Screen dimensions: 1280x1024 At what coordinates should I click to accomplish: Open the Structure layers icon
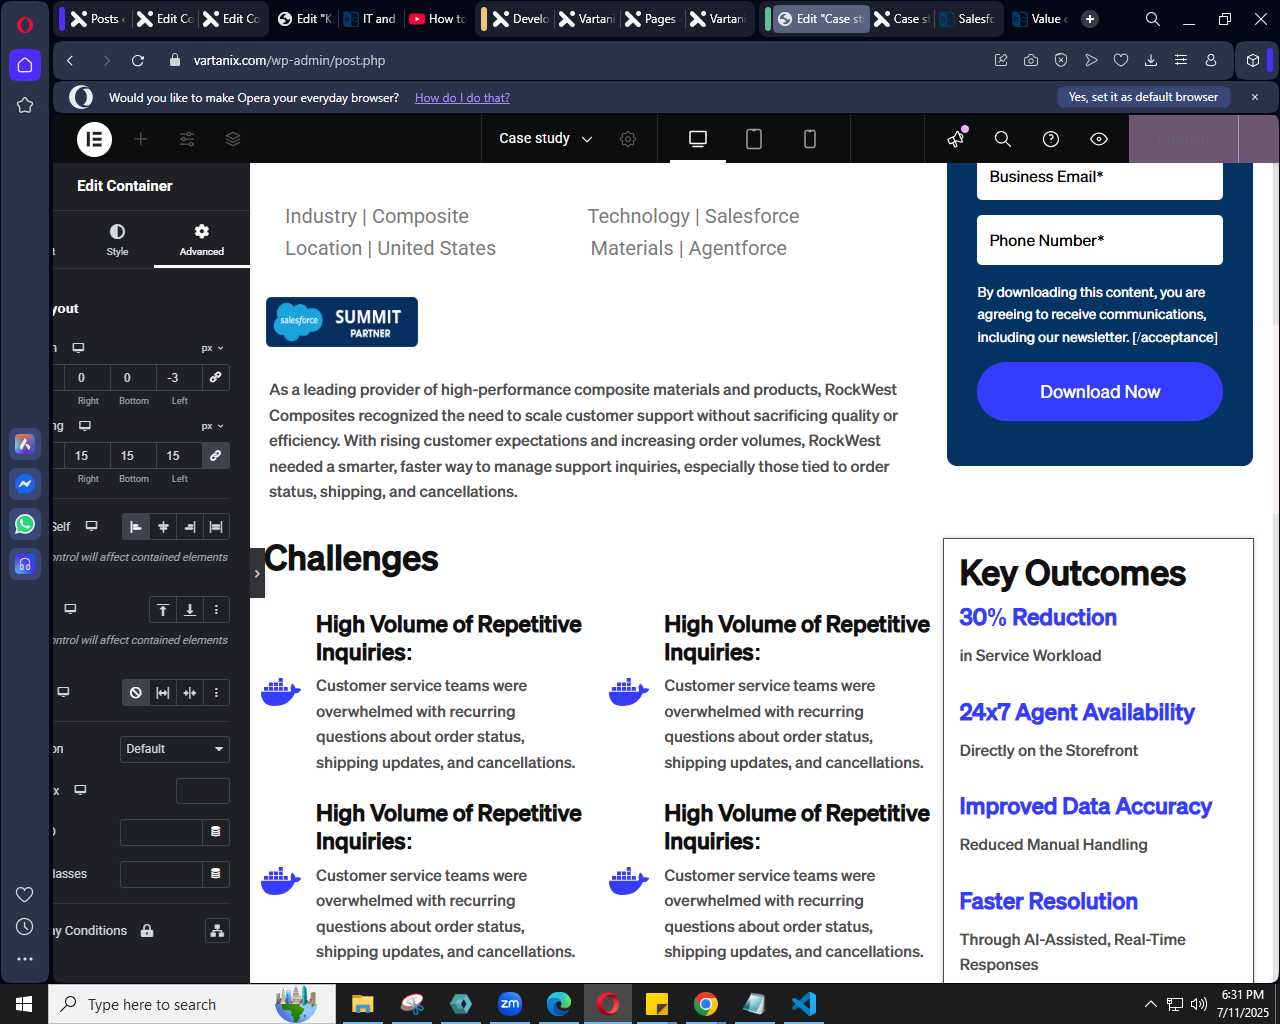(233, 139)
